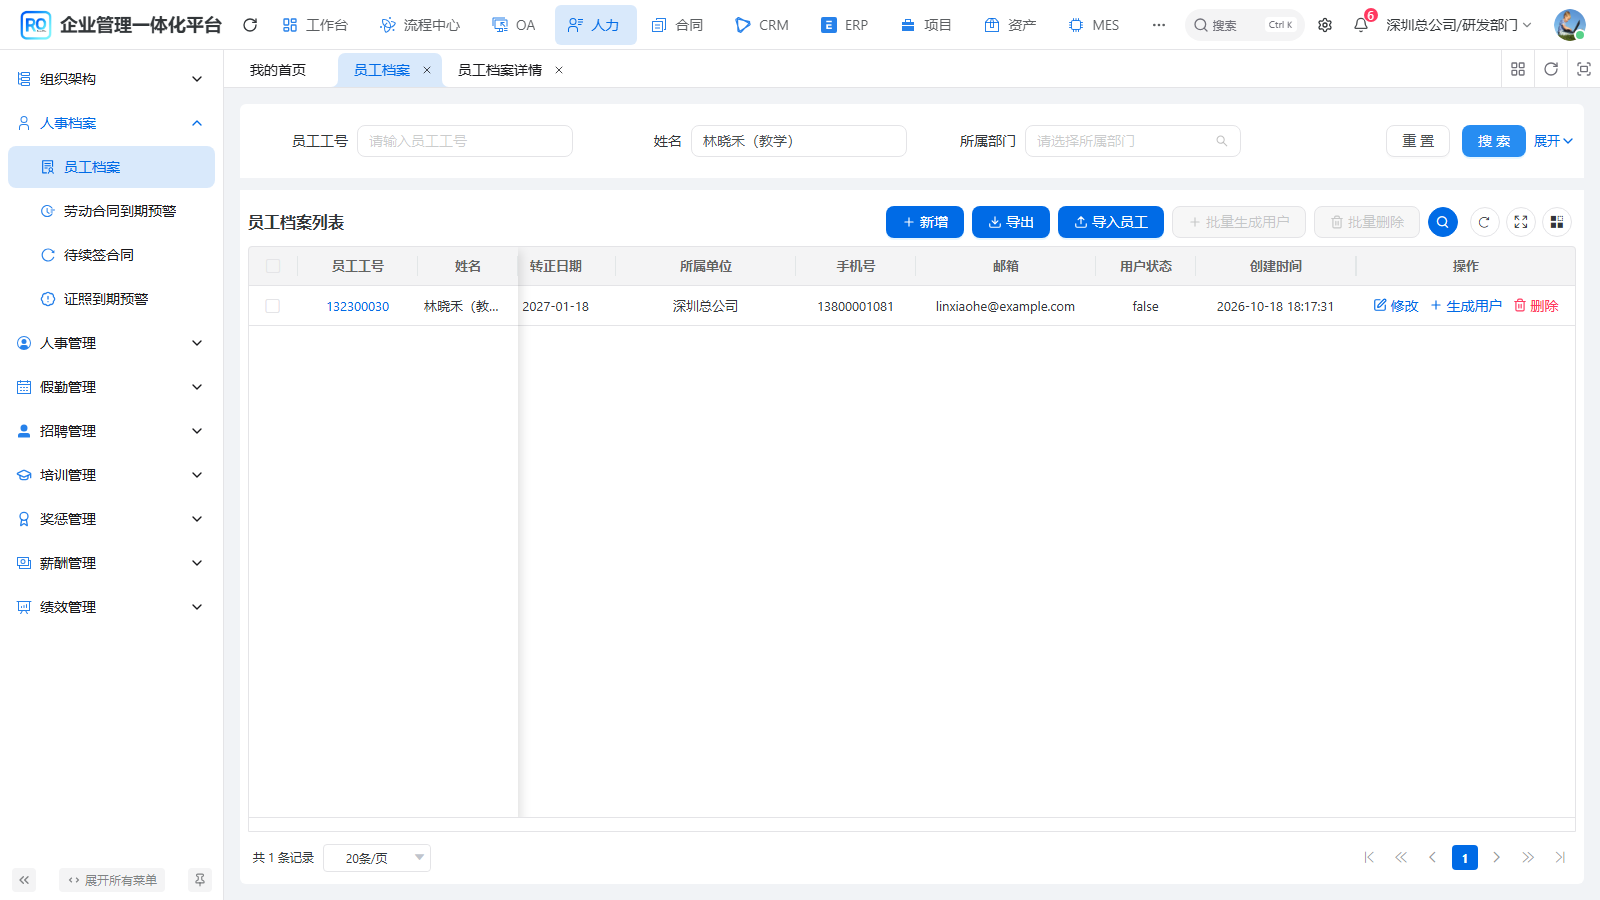Close the 员工档案详情 tab
The height and width of the screenshot is (900, 1600).
coord(559,70)
